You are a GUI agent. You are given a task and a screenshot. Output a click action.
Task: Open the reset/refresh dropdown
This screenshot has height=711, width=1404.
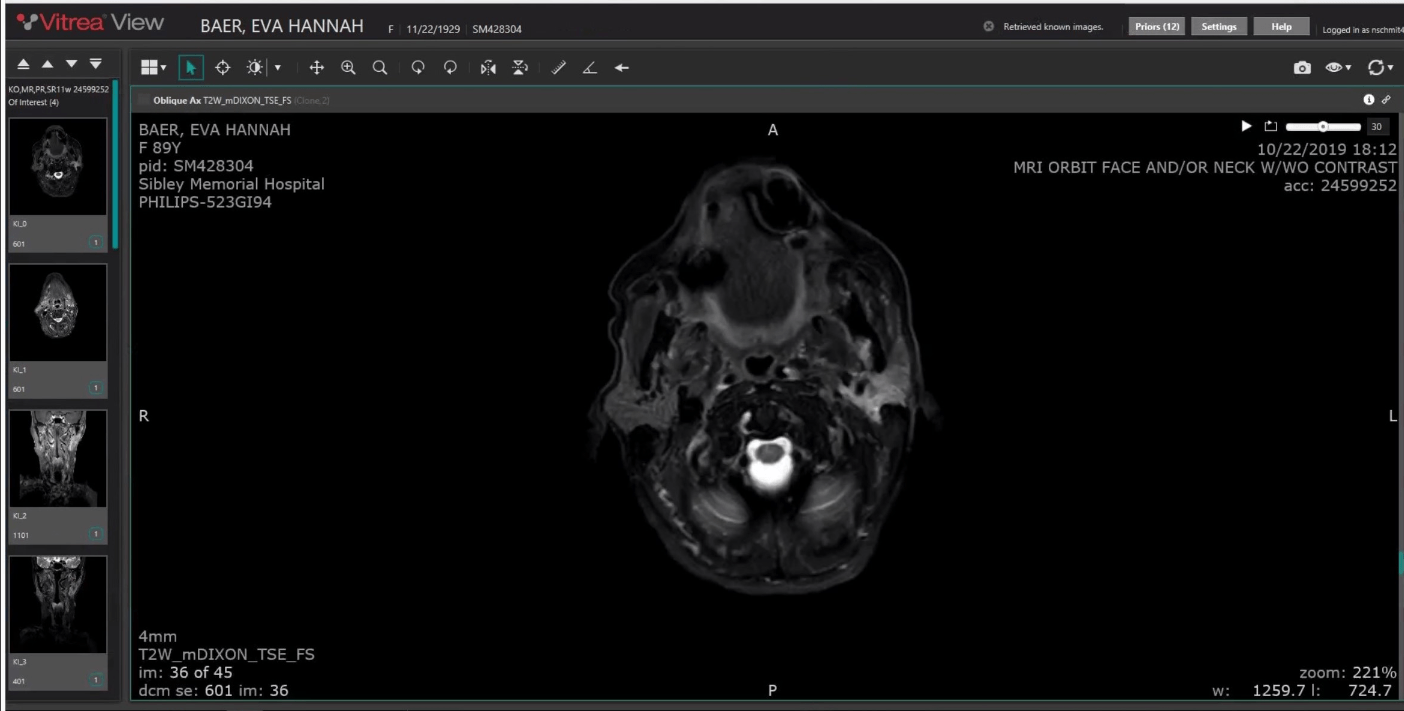point(1380,68)
